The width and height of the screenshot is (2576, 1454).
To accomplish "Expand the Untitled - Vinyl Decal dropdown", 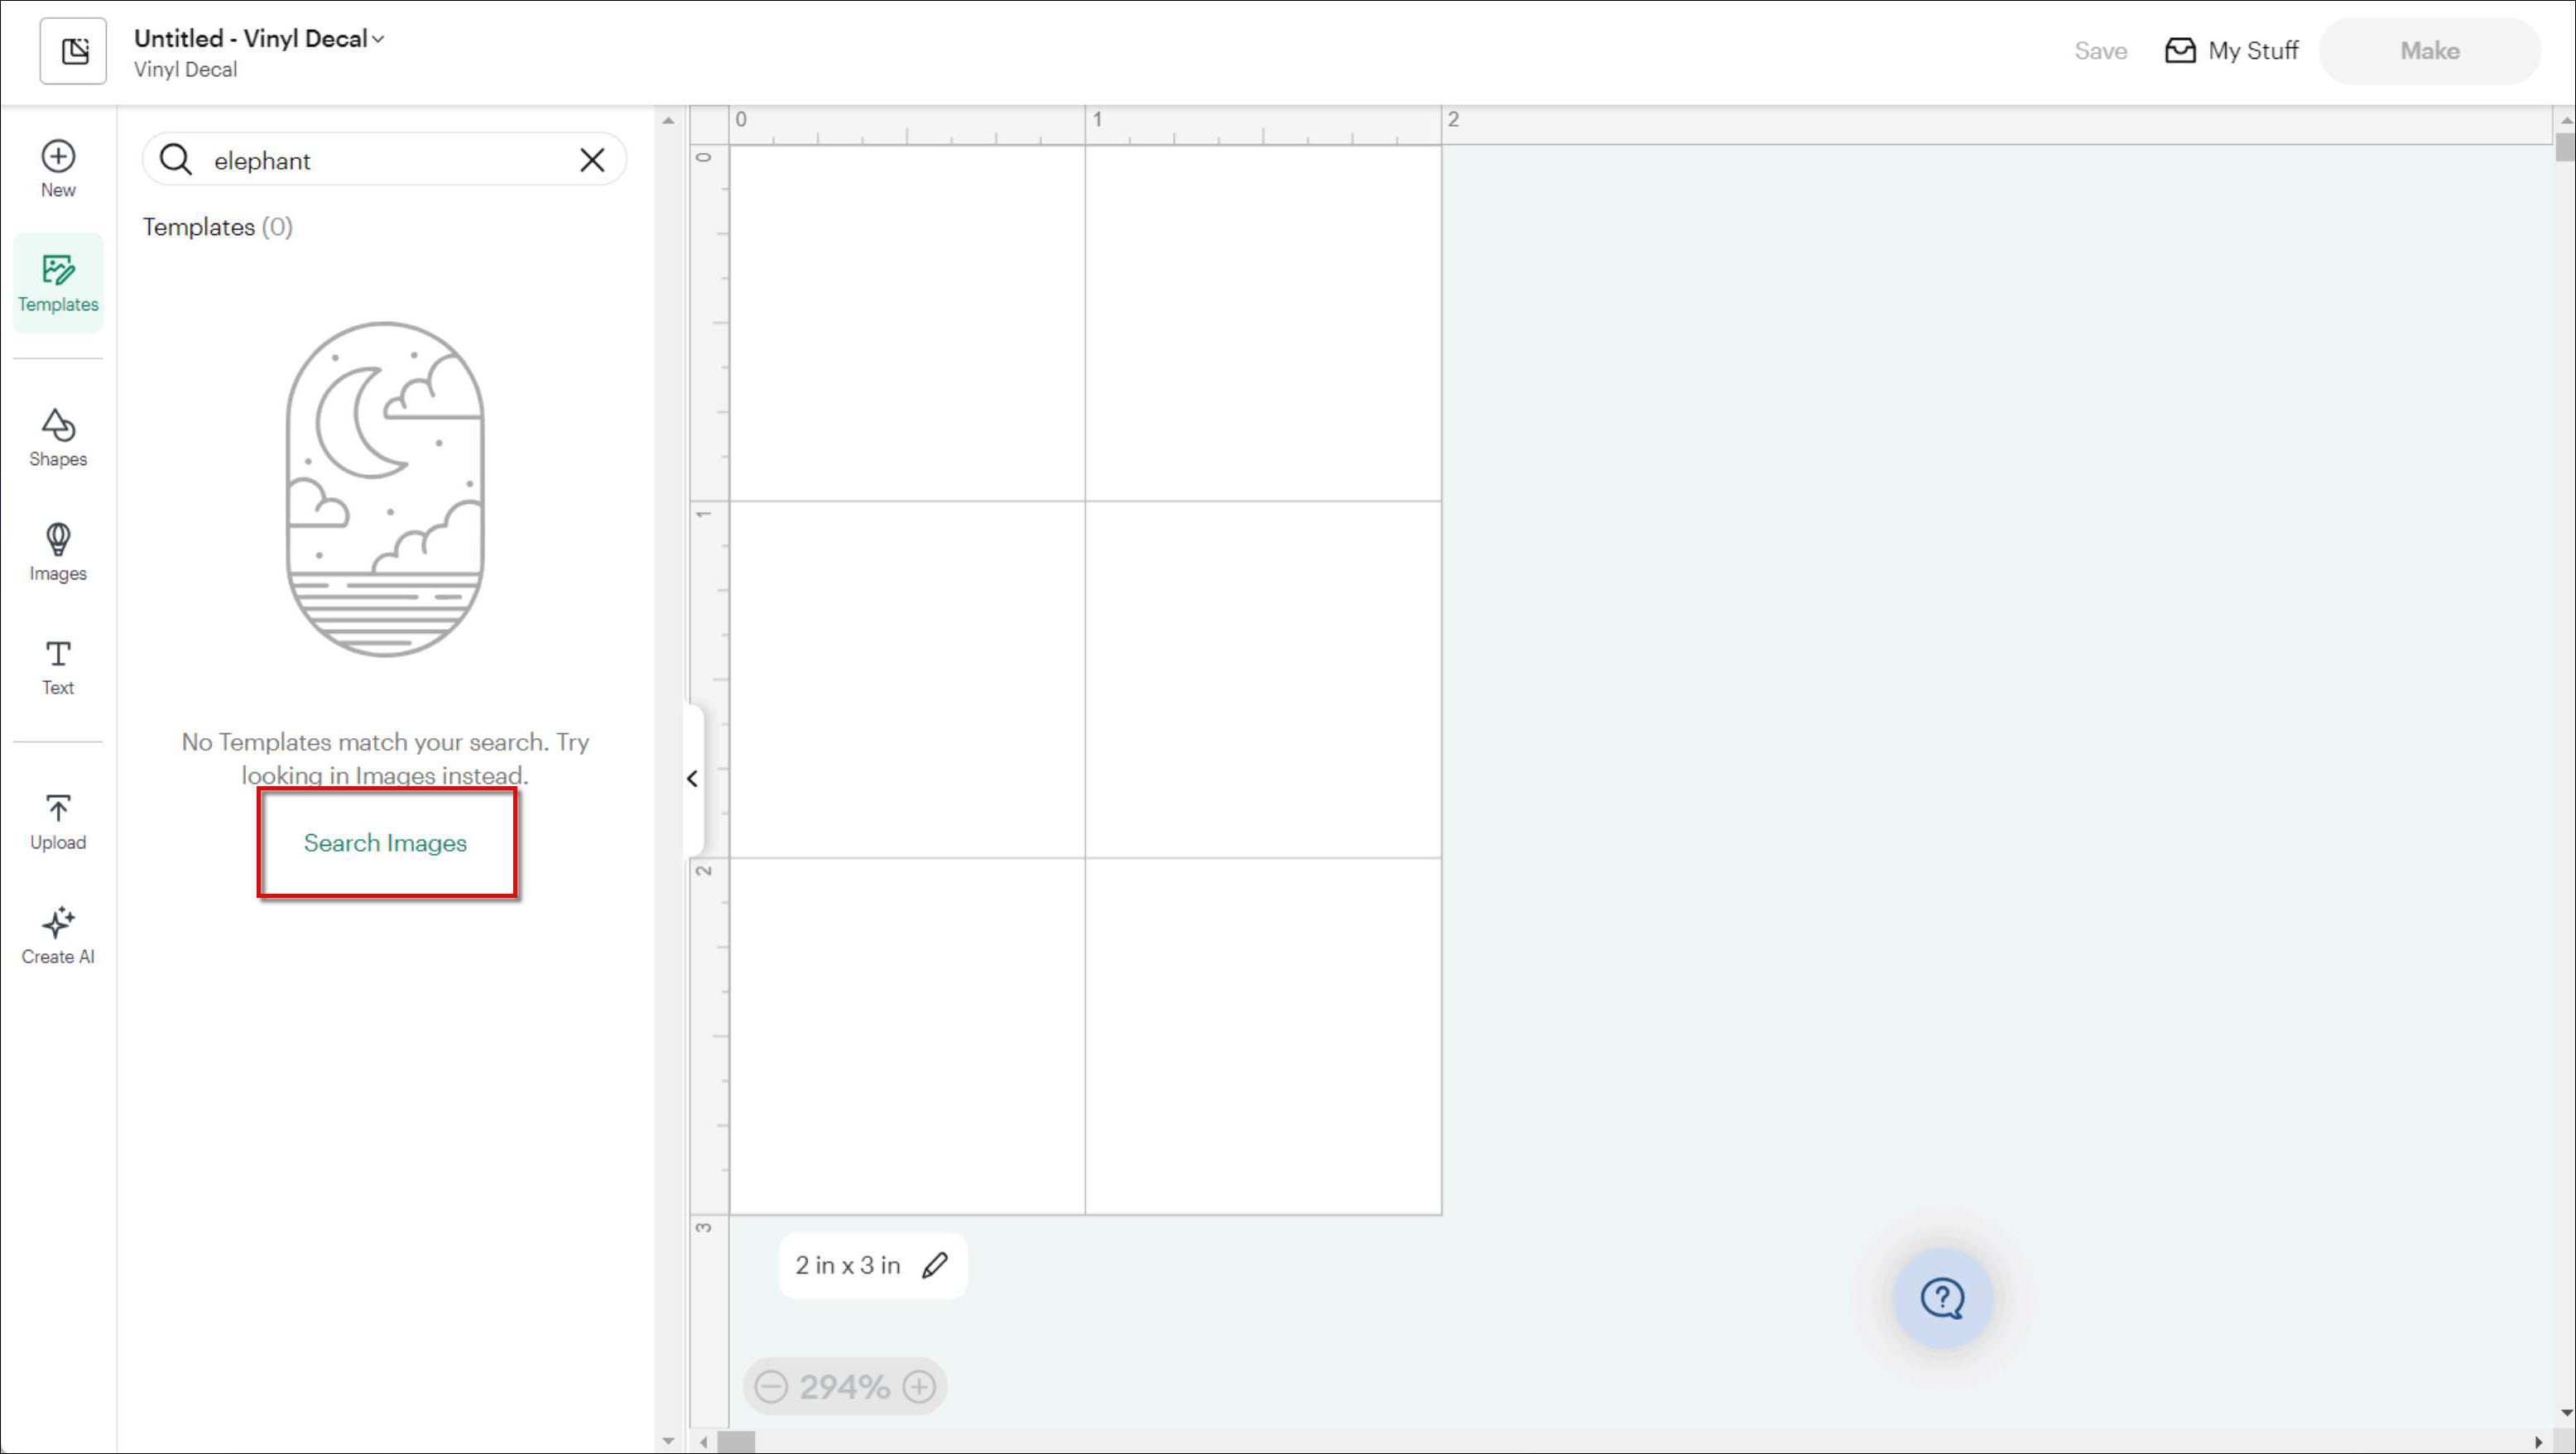I will click(377, 39).
